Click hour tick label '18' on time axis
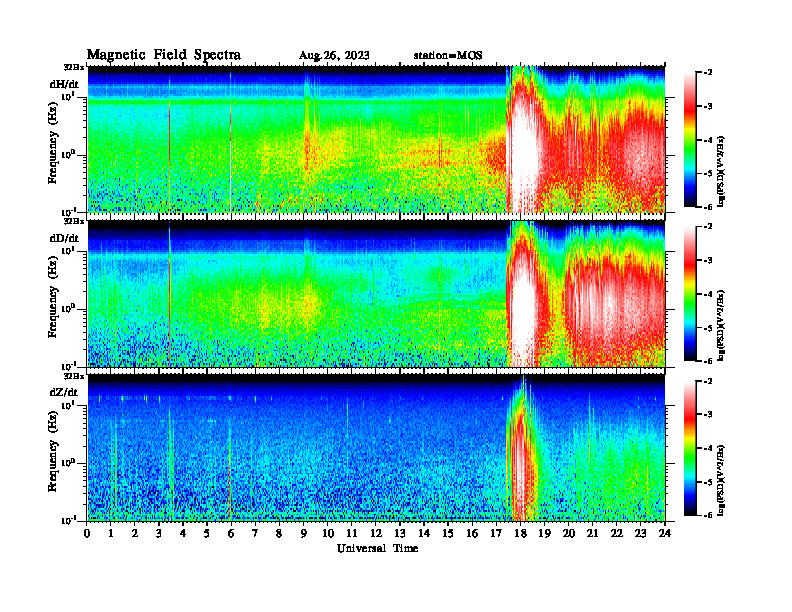The image size is (792, 612). click(520, 533)
